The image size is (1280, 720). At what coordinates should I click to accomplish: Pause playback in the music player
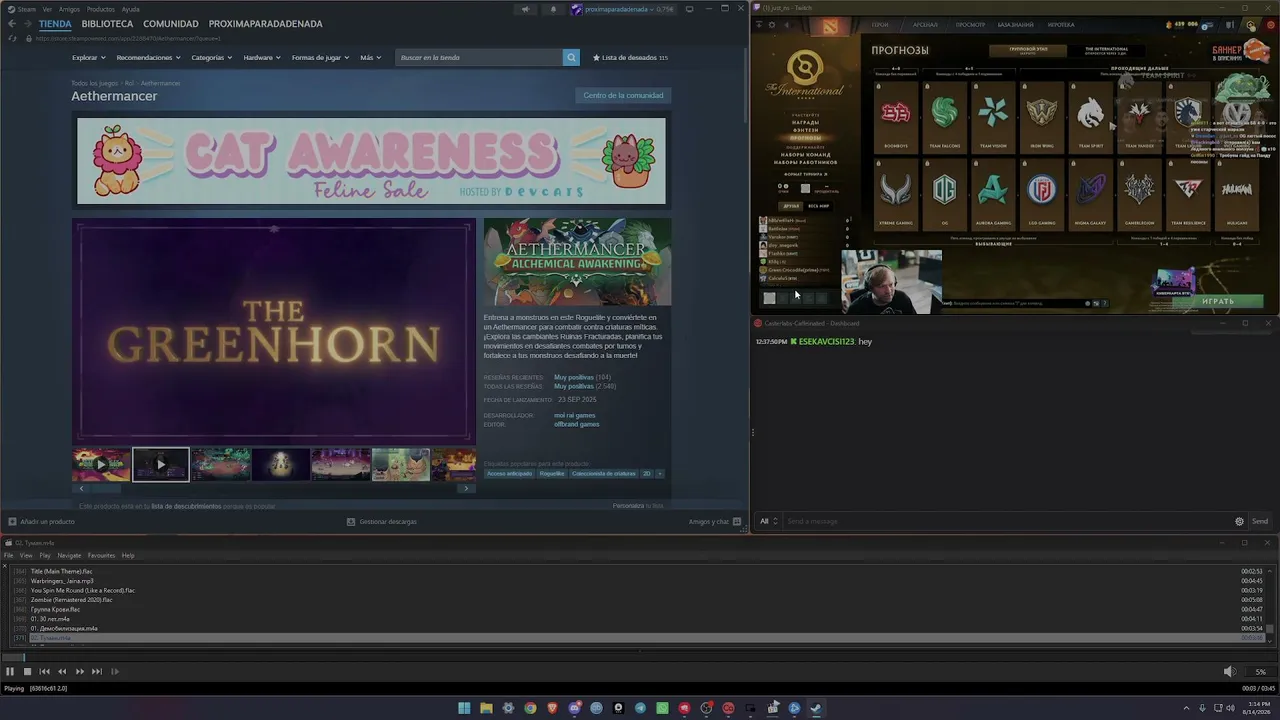pos(10,672)
